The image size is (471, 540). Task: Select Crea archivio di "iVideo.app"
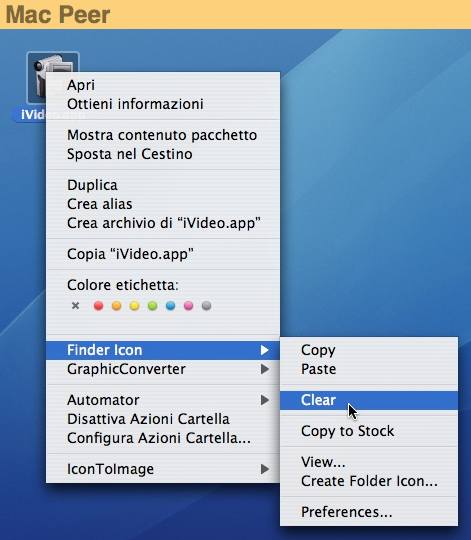[x=163, y=223]
